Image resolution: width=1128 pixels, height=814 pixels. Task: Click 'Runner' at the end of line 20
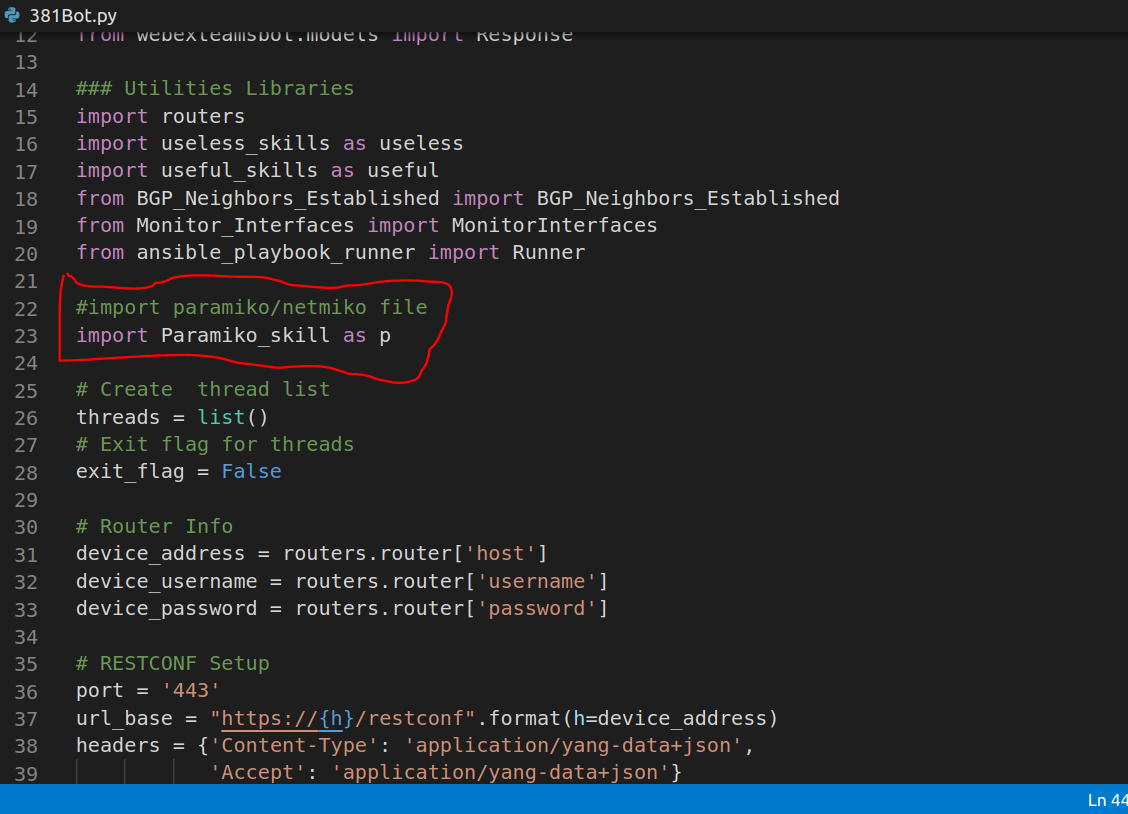pyautogui.click(x=549, y=253)
